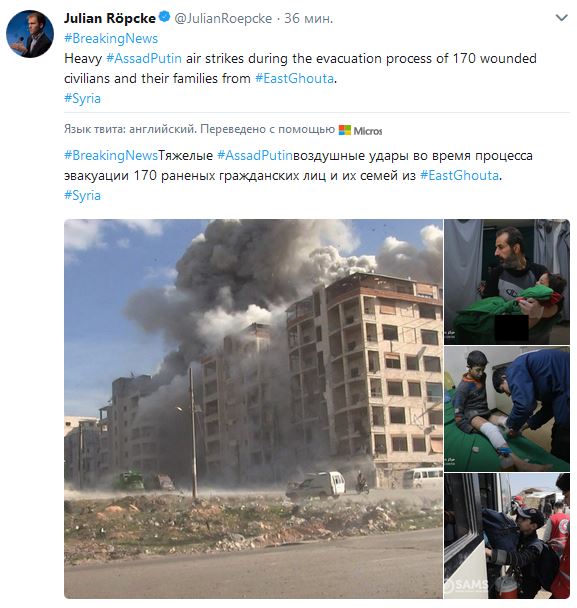Open the tweet options chevron menu
The width and height of the screenshot is (577, 608).
click(x=561, y=18)
